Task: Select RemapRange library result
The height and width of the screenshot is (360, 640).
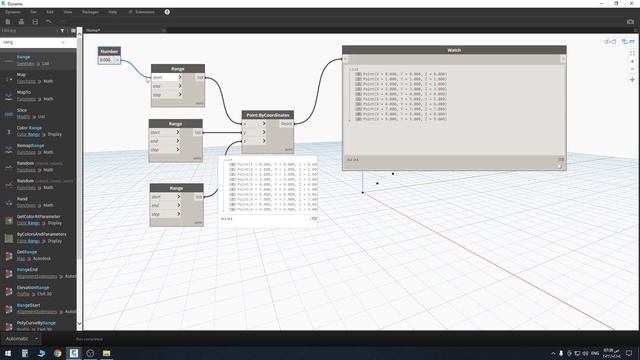Action: (x=38, y=149)
